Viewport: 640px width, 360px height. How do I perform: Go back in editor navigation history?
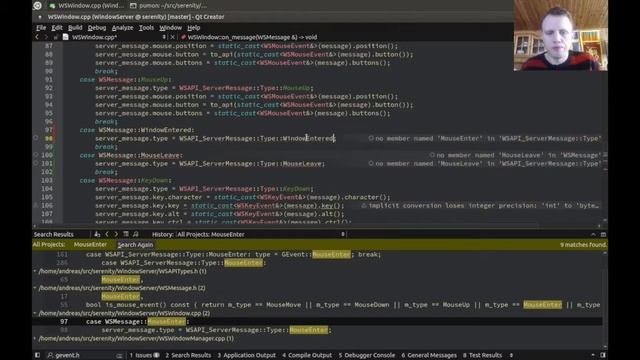tap(37, 37)
